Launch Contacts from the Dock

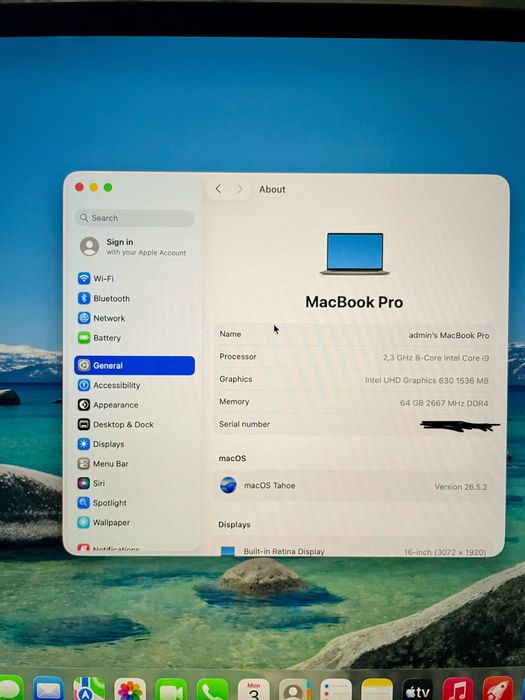click(x=295, y=689)
